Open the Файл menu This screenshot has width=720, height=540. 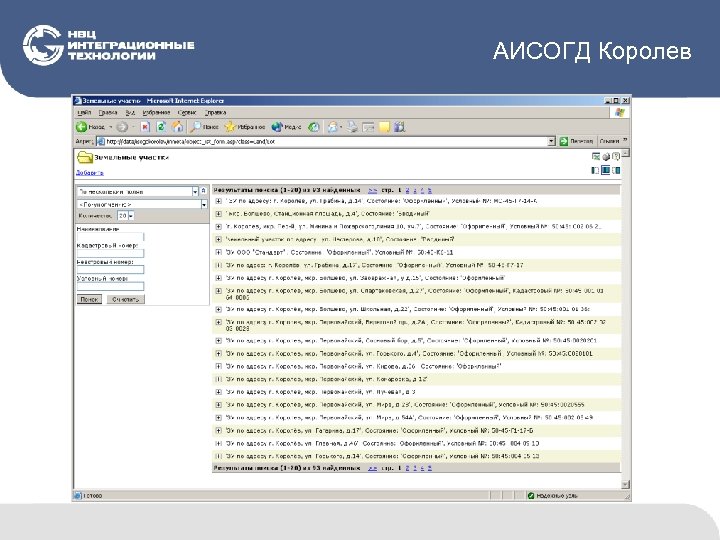tap(84, 112)
